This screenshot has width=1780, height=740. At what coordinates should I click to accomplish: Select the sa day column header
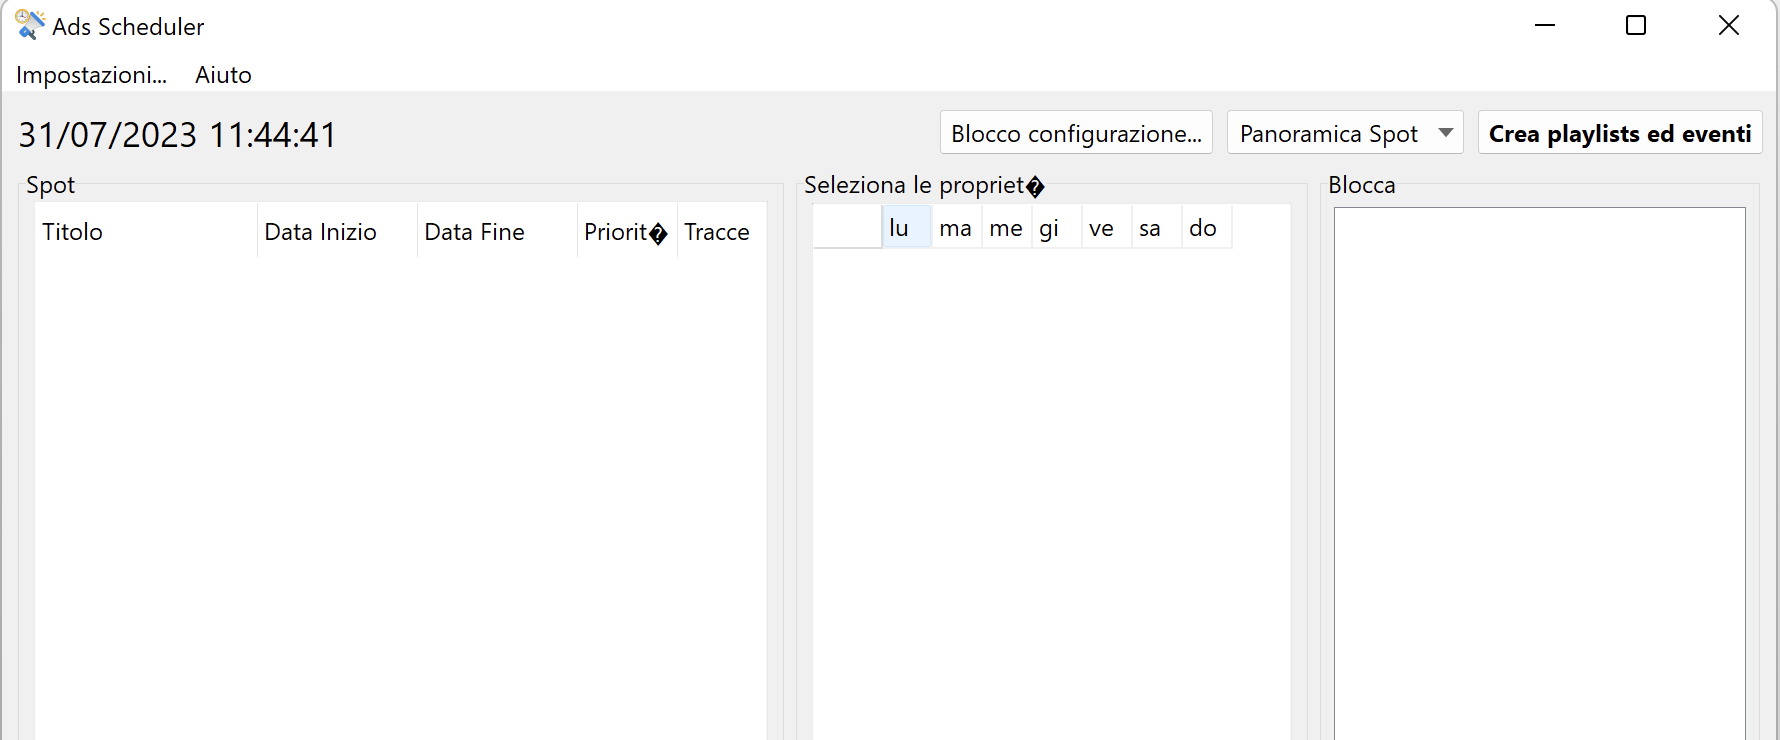coord(1157,228)
